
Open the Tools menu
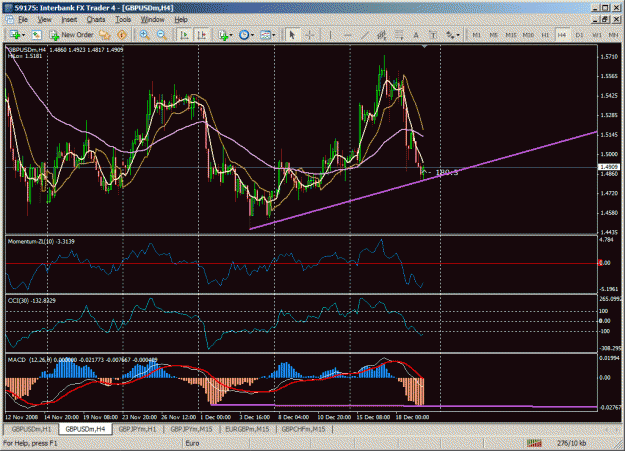123,20
